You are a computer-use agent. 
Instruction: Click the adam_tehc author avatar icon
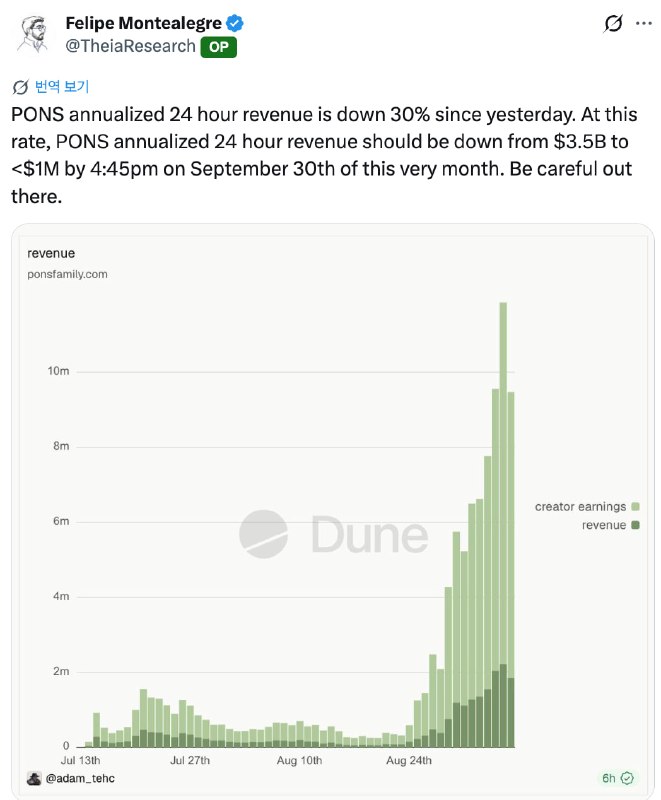click(34, 778)
